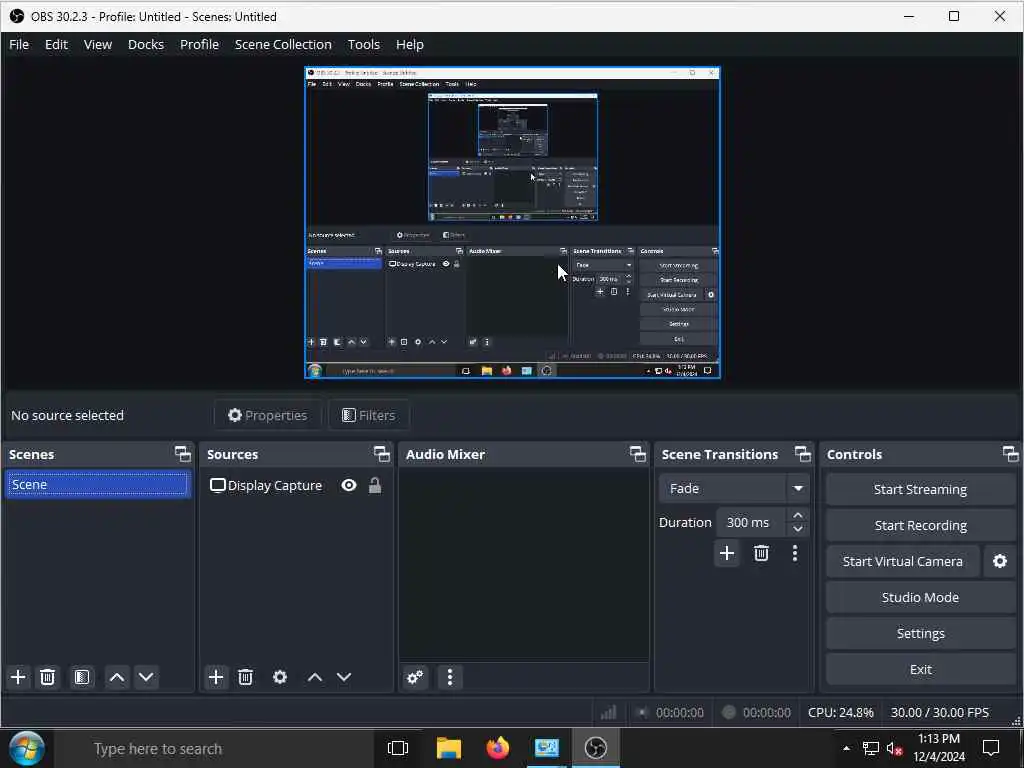Open the View menu
This screenshot has height=768, width=1024.
pyautogui.click(x=98, y=44)
